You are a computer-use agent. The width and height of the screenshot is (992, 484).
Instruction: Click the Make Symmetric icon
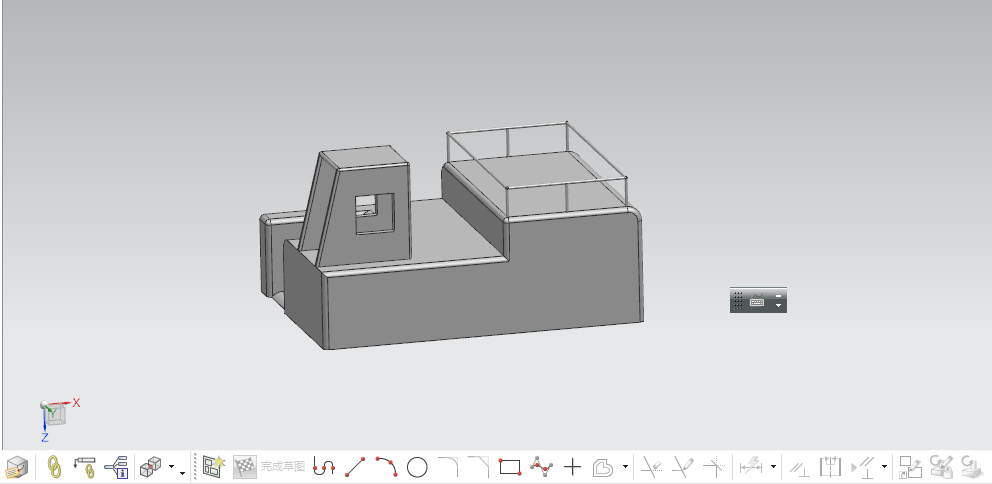tap(831, 468)
